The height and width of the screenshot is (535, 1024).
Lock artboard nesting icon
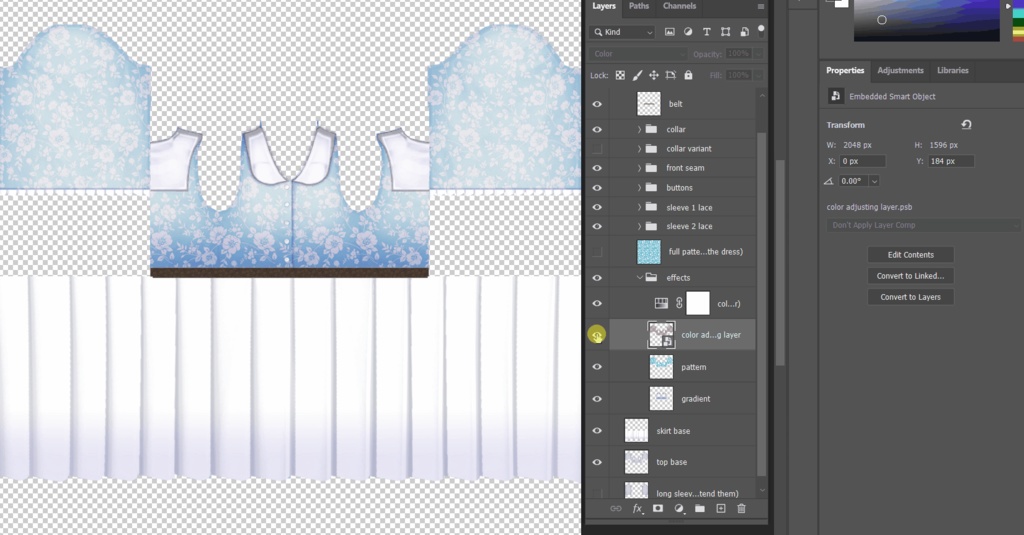(671, 75)
